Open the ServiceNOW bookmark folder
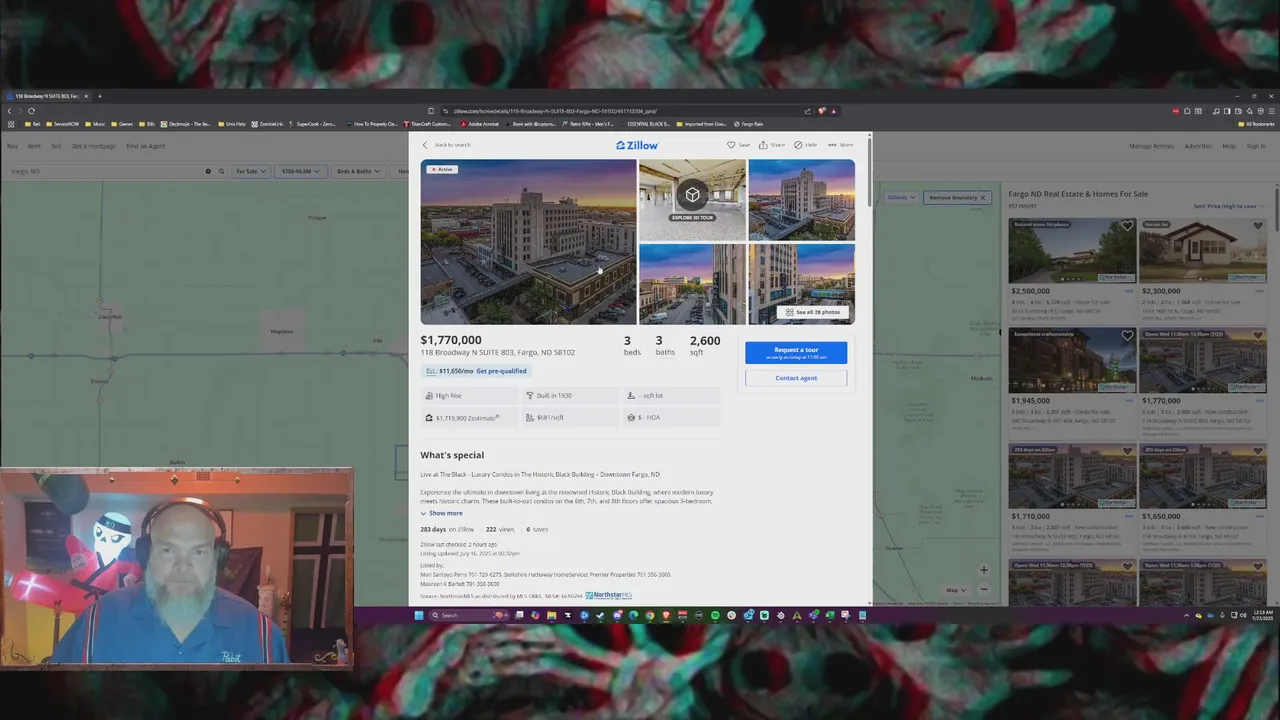The height and width of the screenshot is (720, 1280). click(62, 124)
